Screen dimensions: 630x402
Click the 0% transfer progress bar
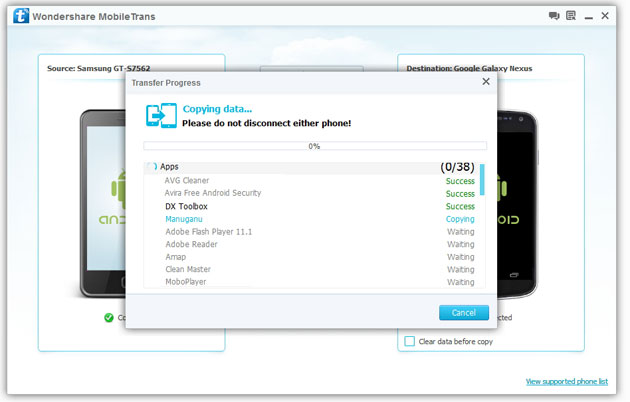click(315, 146)
